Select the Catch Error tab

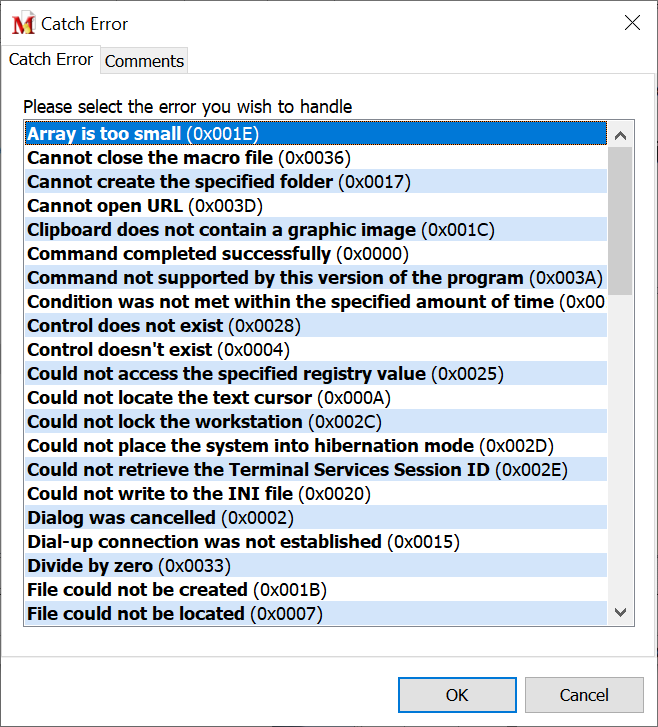pos(50,60)
